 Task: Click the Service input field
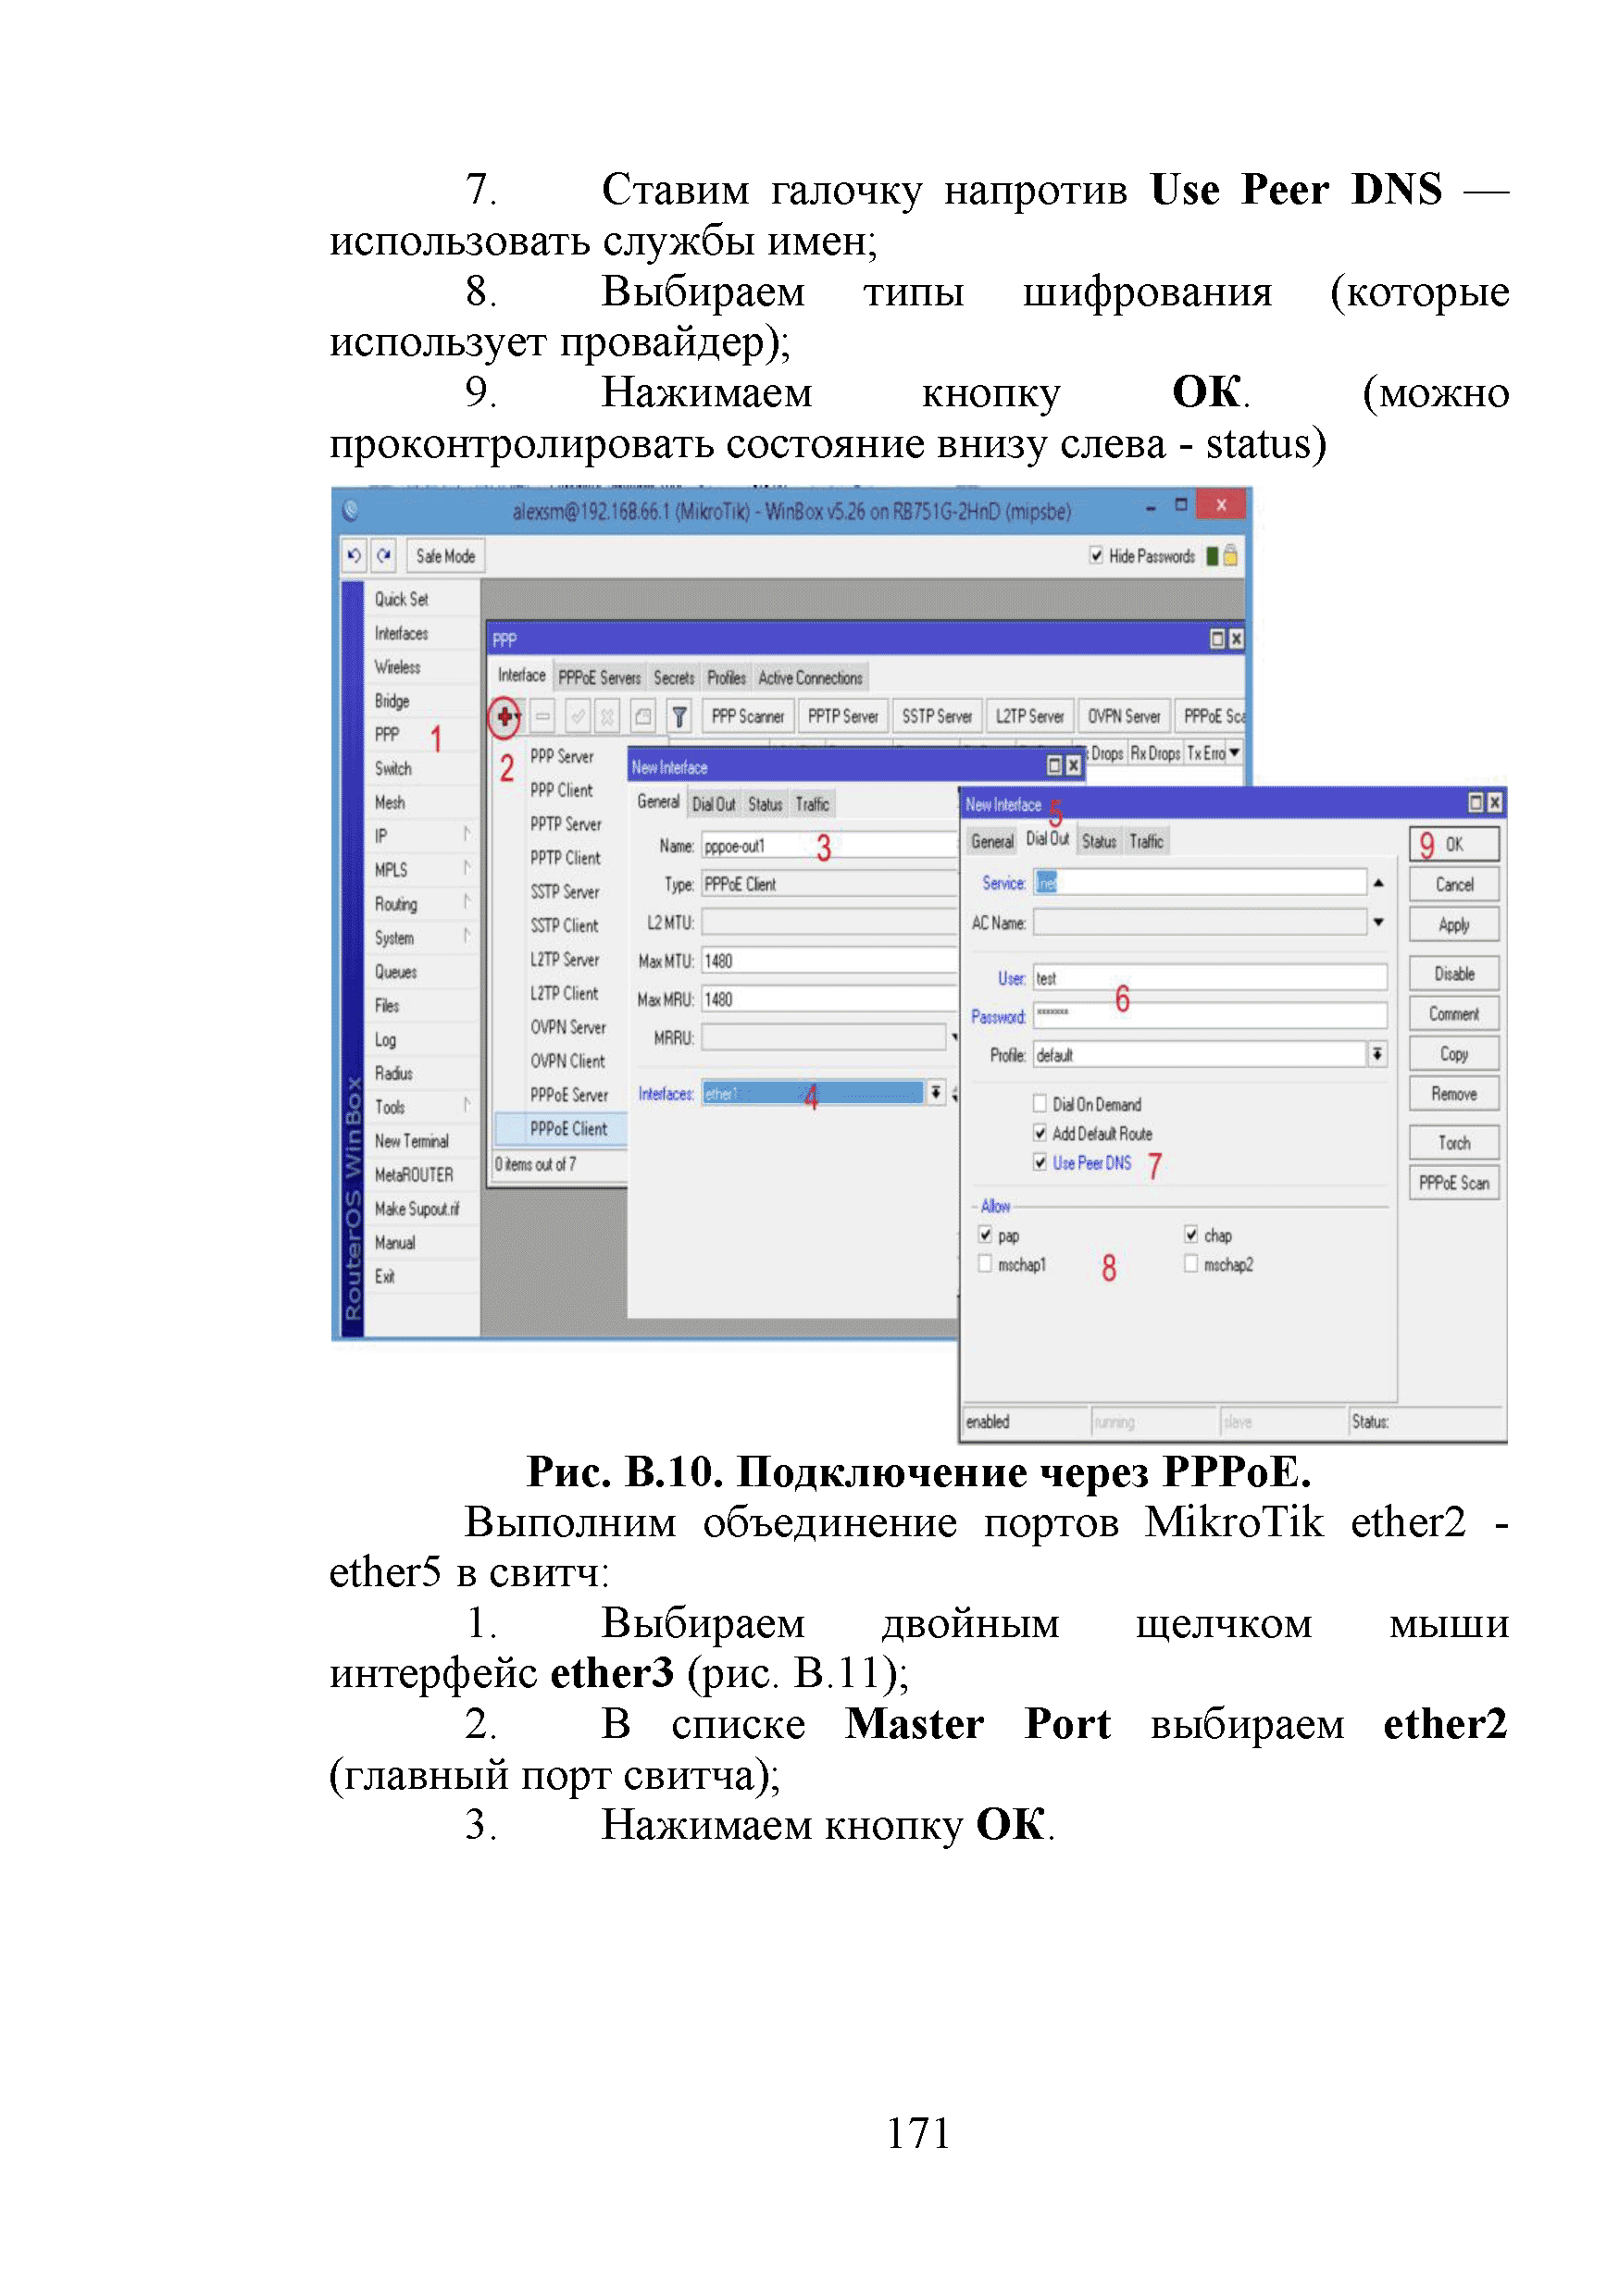click(1201, 882)
